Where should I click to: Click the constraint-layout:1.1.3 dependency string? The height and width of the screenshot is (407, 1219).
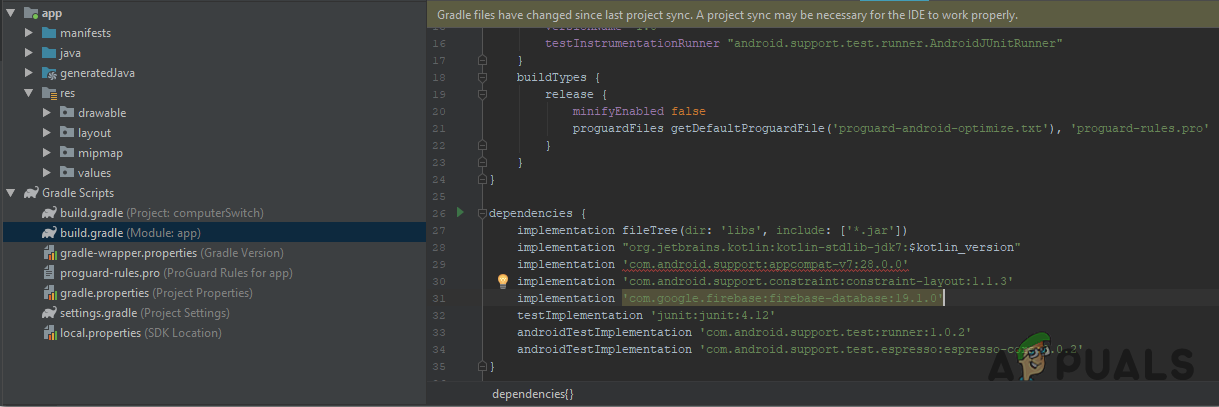[x=818, y=281]
